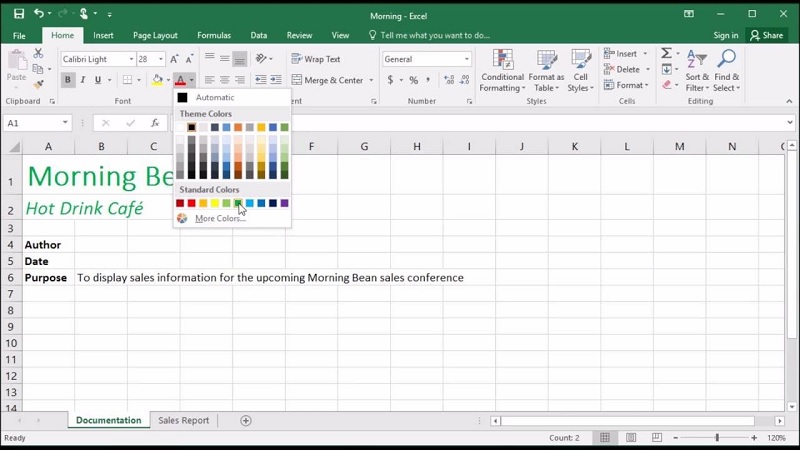
Task: Click the Tell me what you want search box
Action: [x=435, y=35]
